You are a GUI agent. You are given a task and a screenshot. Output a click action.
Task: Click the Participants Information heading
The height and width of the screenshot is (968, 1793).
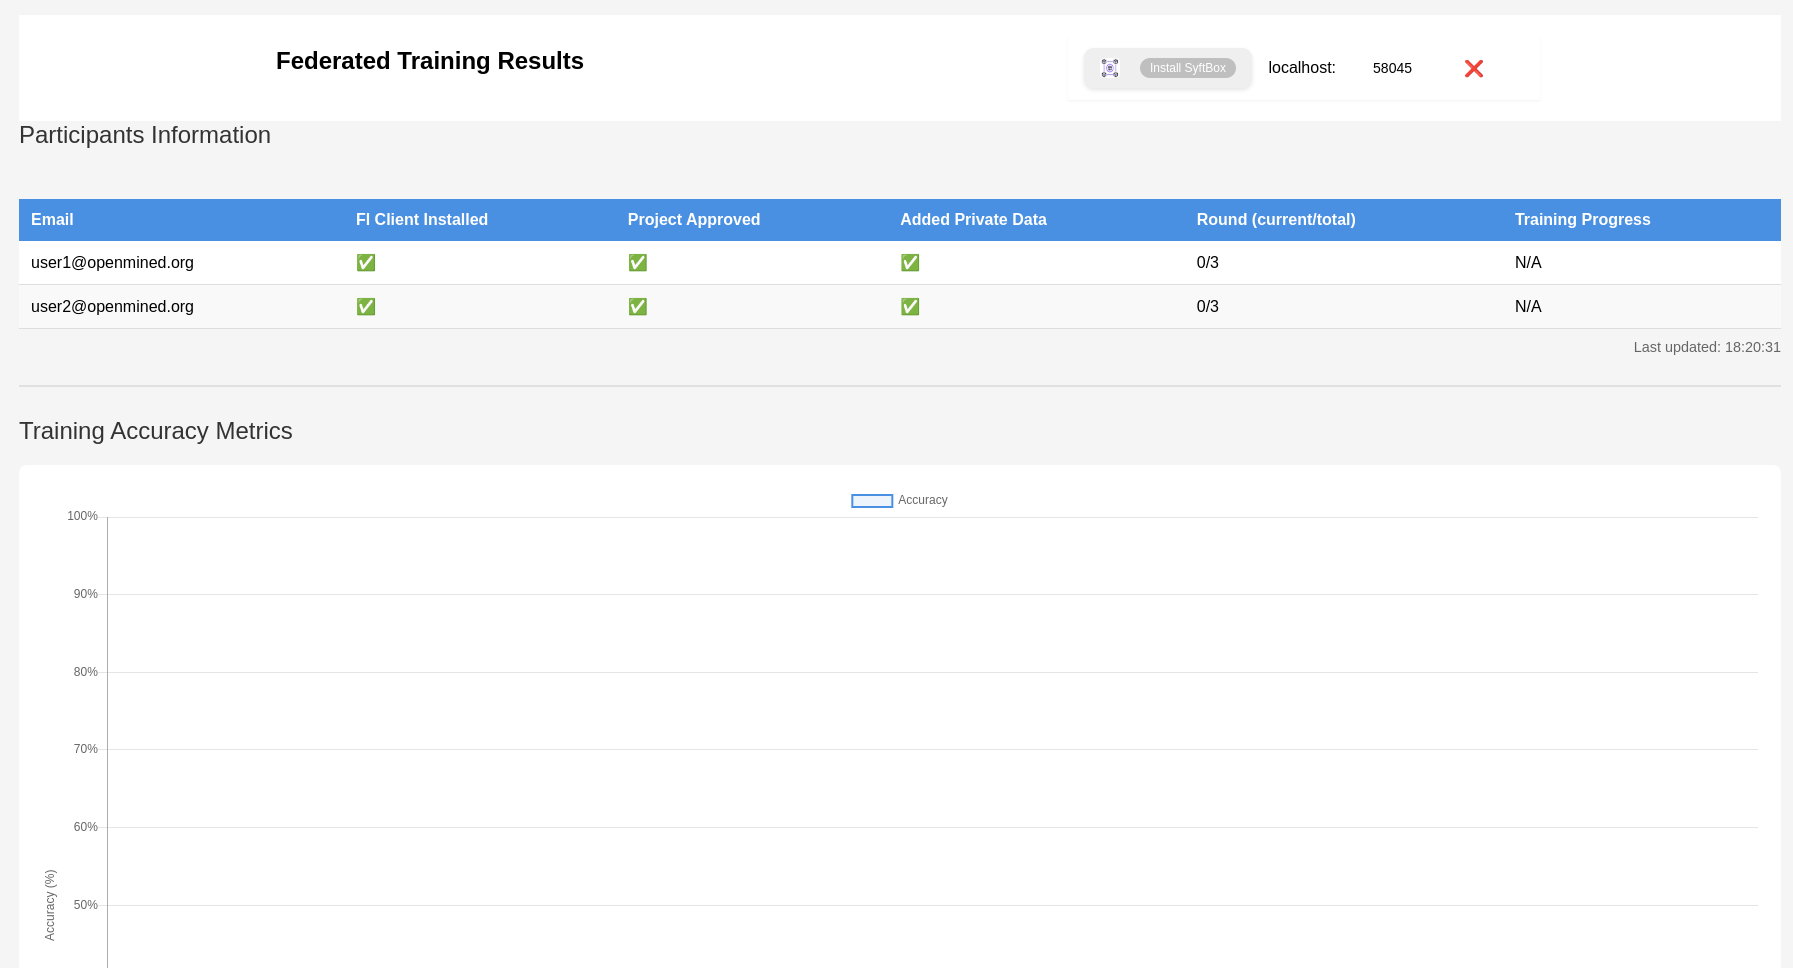[145, 135]
